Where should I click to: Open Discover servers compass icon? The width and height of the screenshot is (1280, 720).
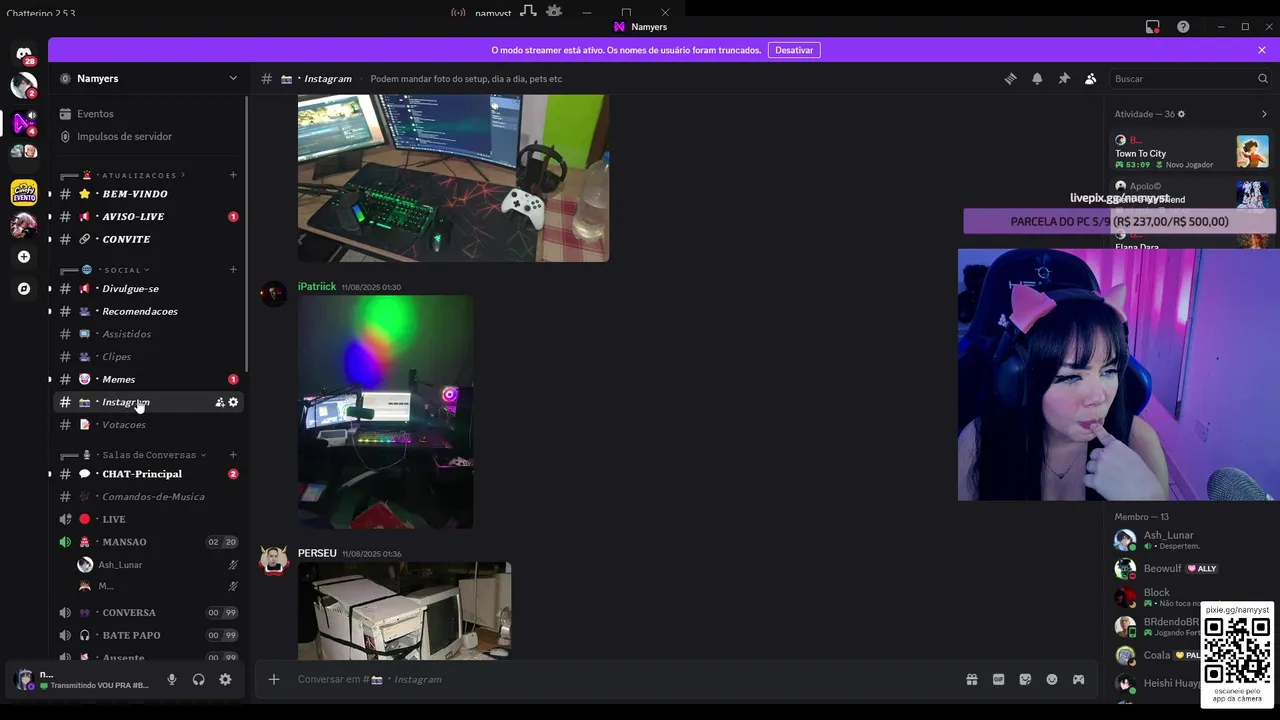[x=24, y=289]
